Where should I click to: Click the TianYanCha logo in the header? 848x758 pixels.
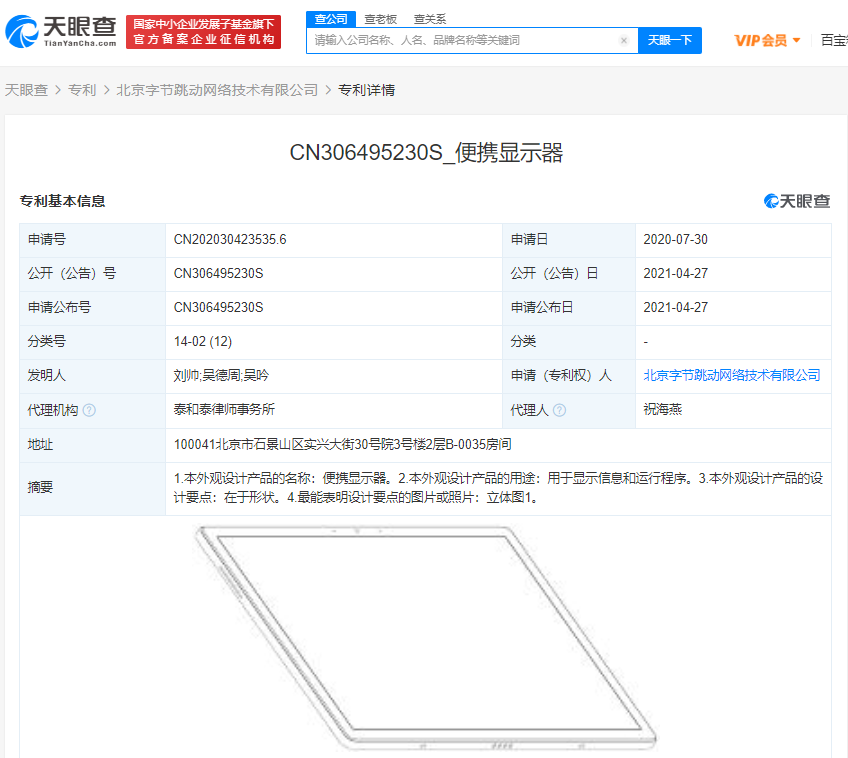tap(61, 31)
